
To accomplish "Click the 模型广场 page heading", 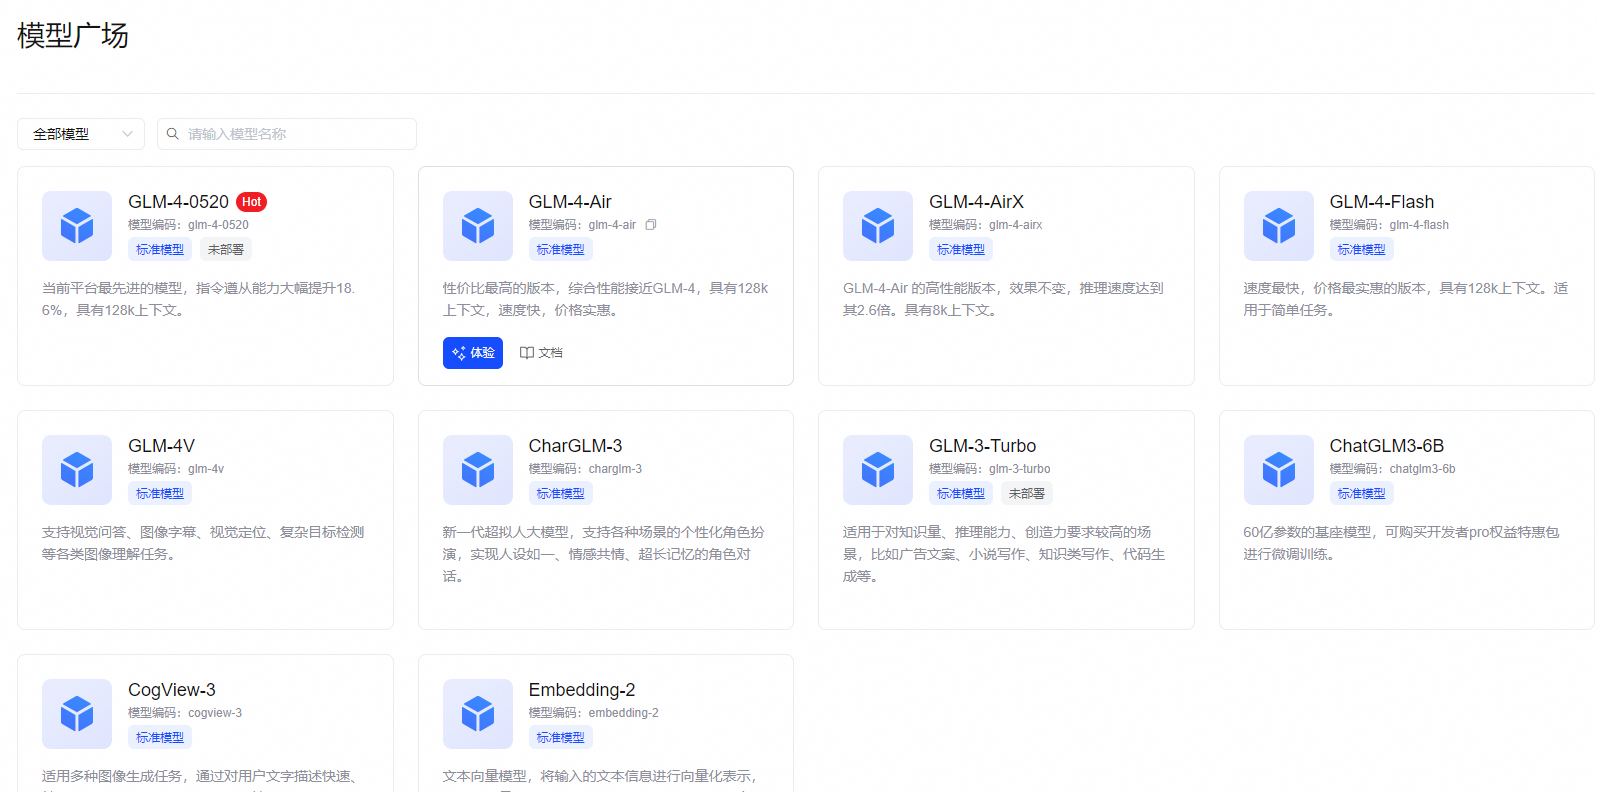I will coord(73,36).
